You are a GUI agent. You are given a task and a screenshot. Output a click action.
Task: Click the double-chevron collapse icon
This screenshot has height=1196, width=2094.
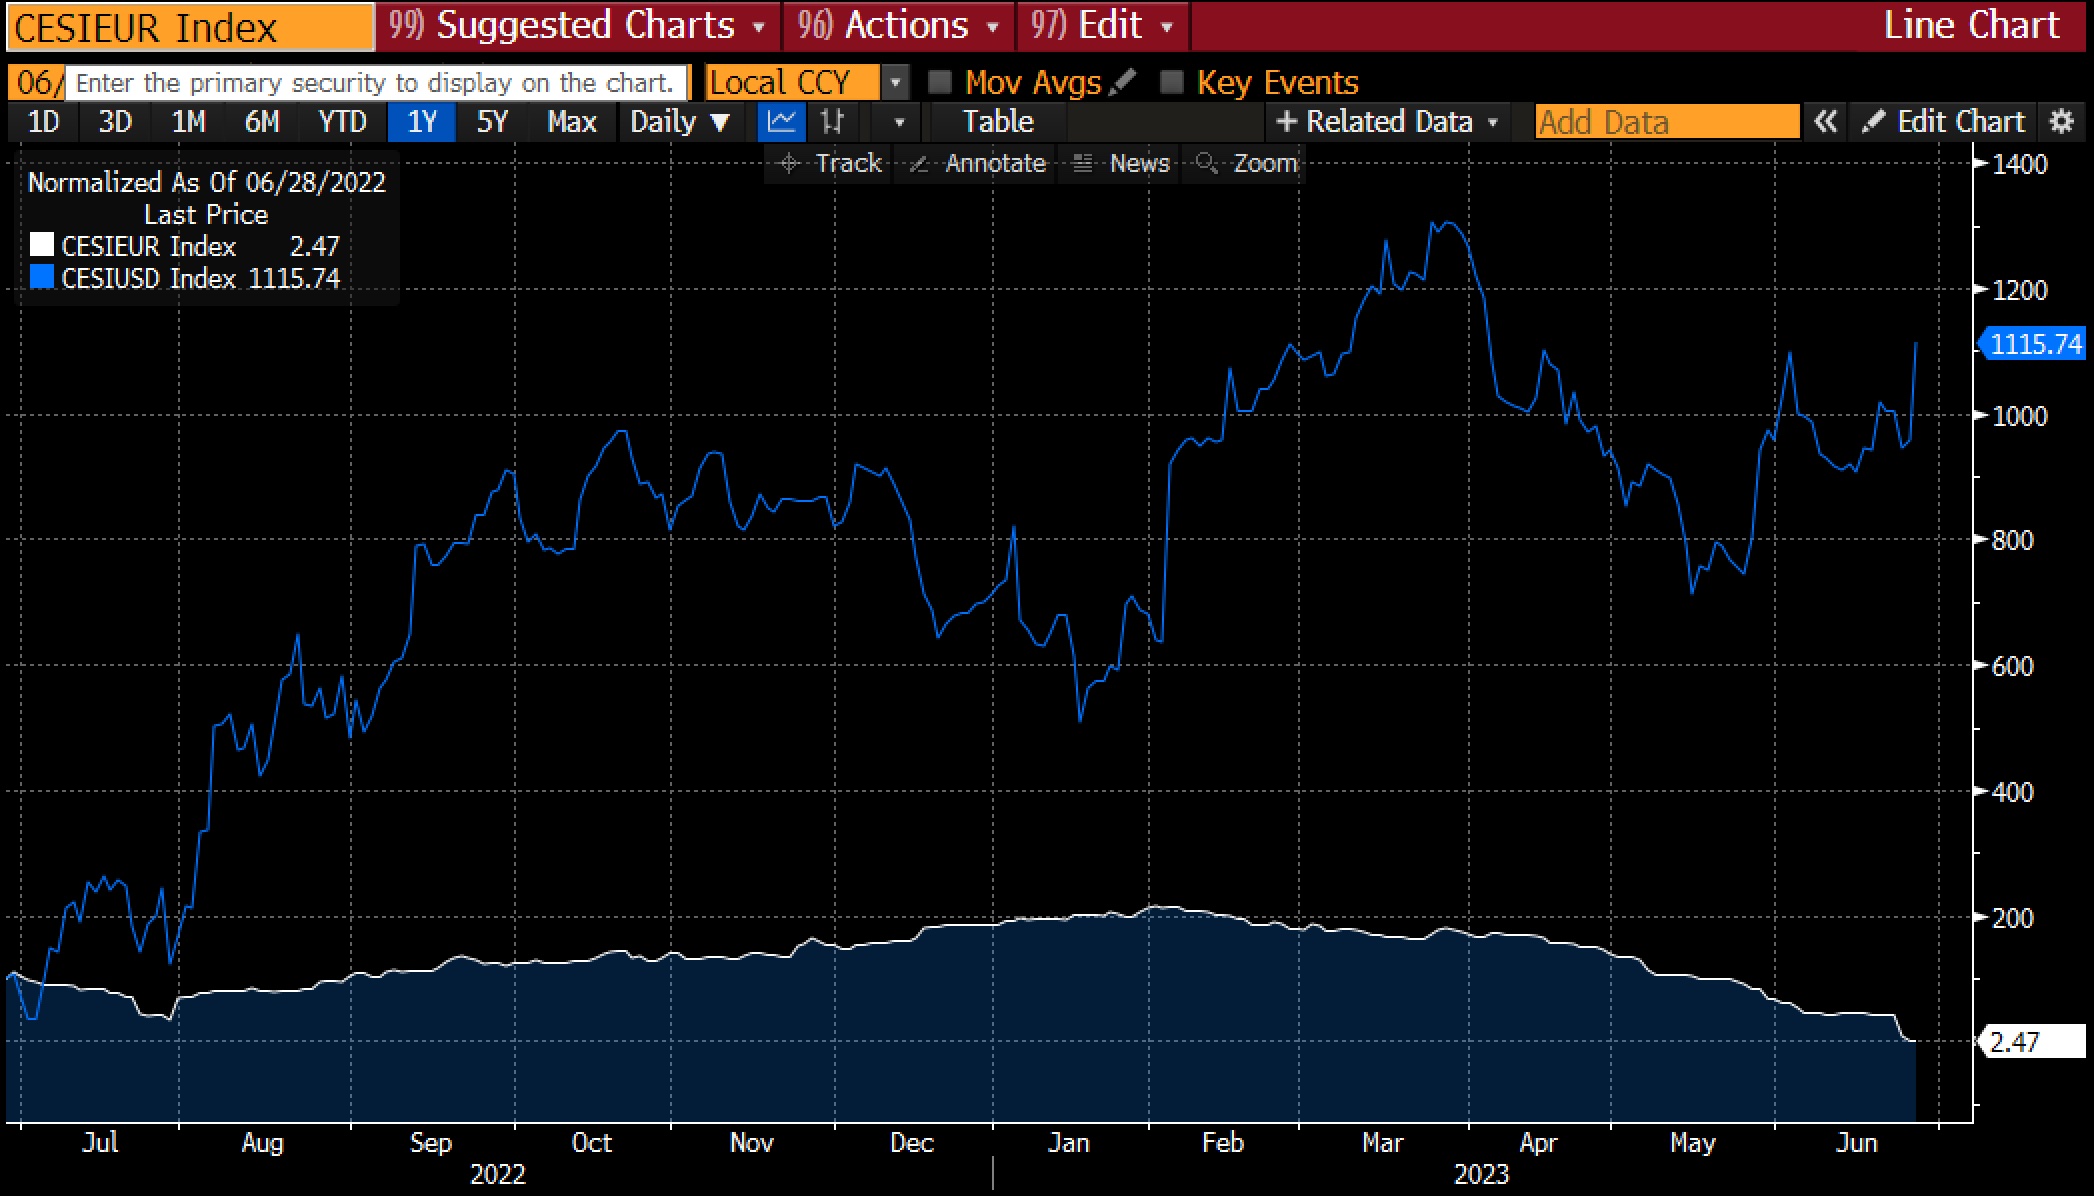[x=1825, y=122]
